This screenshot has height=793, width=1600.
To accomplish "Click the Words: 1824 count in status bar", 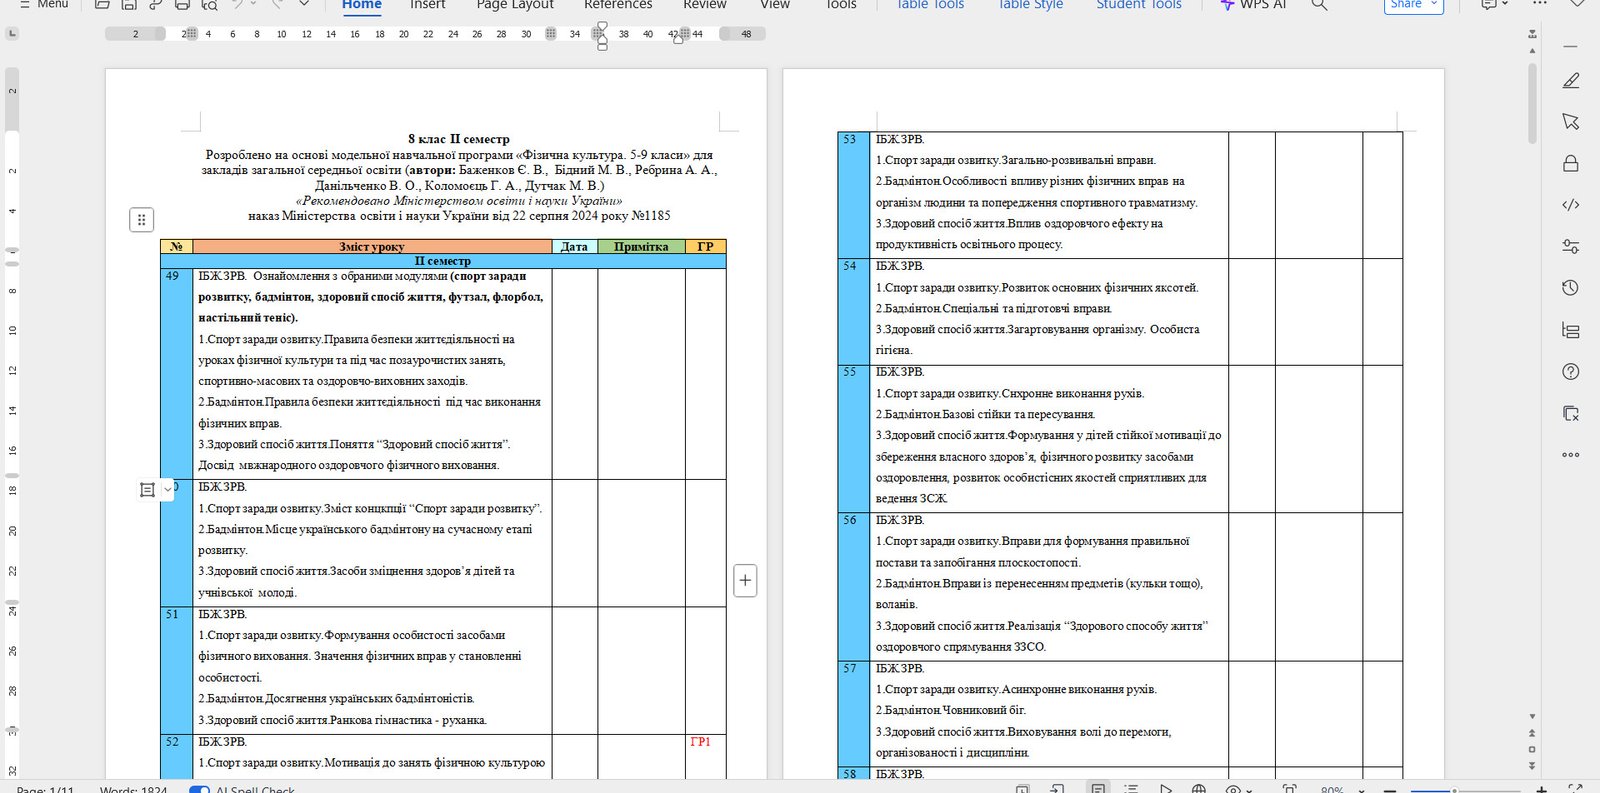I will pyautogui.click(x=134, y=789).
